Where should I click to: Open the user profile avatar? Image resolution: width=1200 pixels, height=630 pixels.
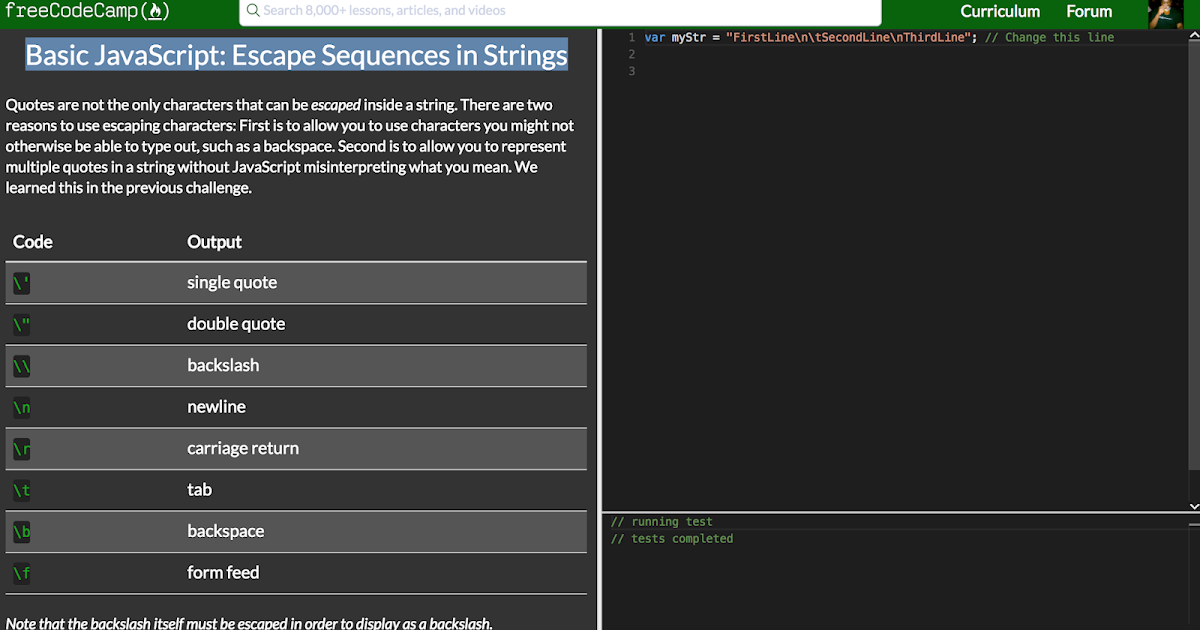[x=1165, y=13]
